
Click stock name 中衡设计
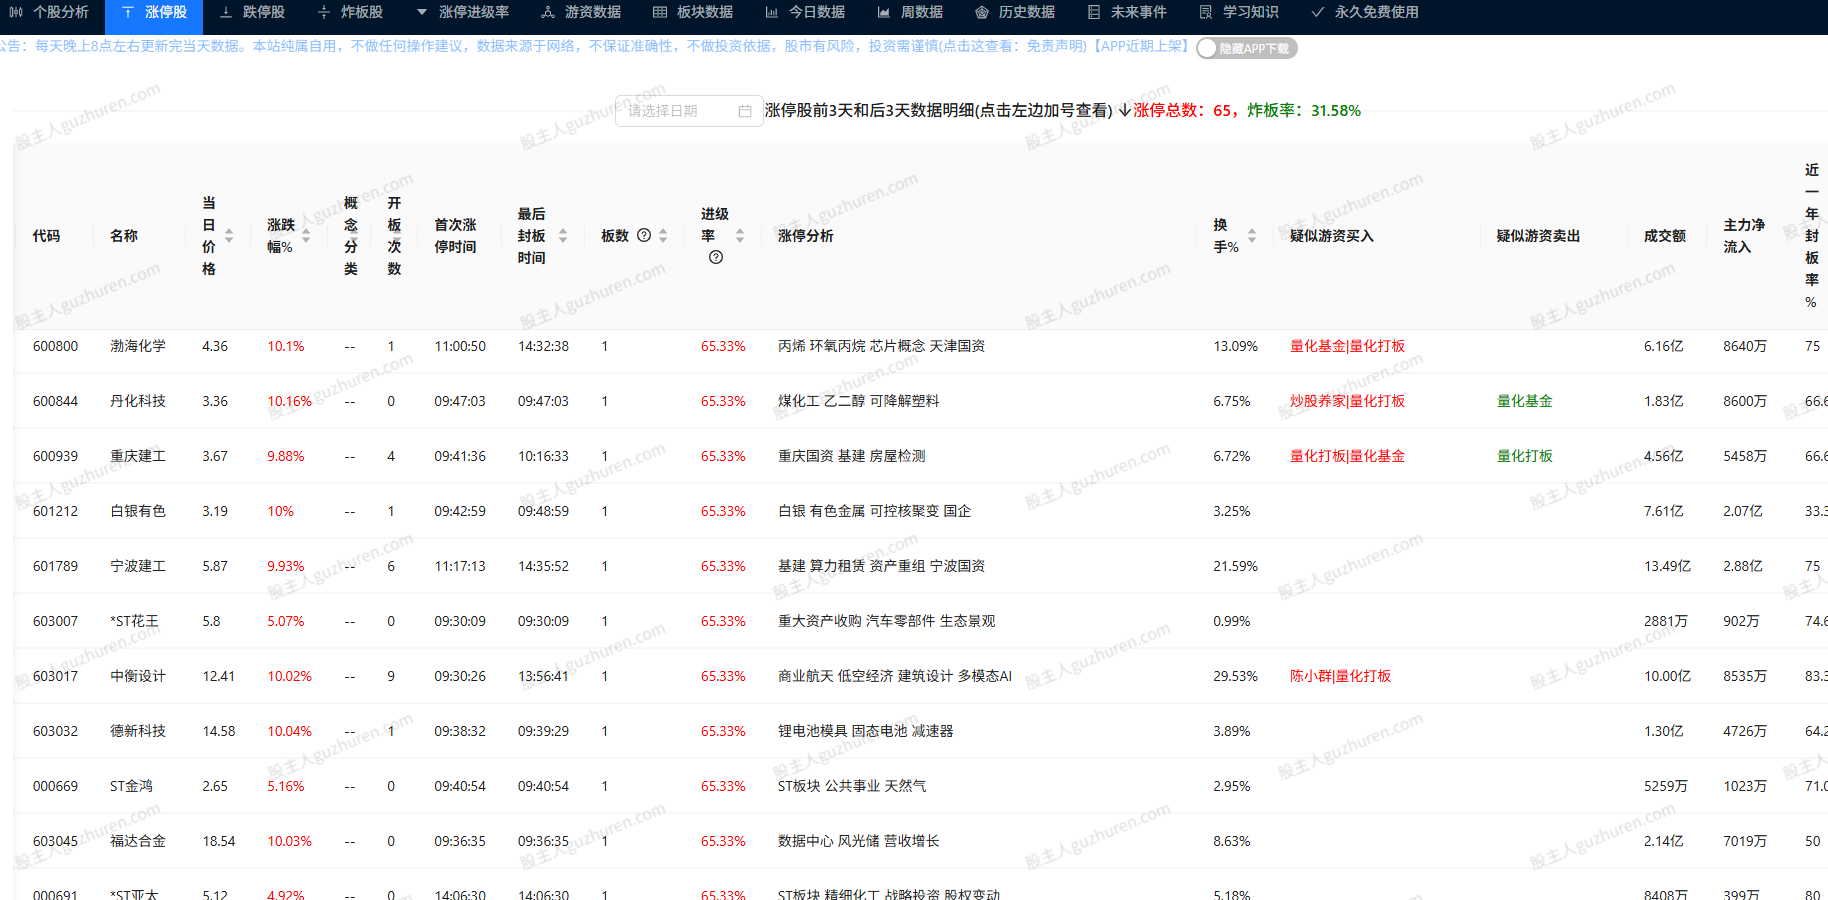tap(138, 676)
